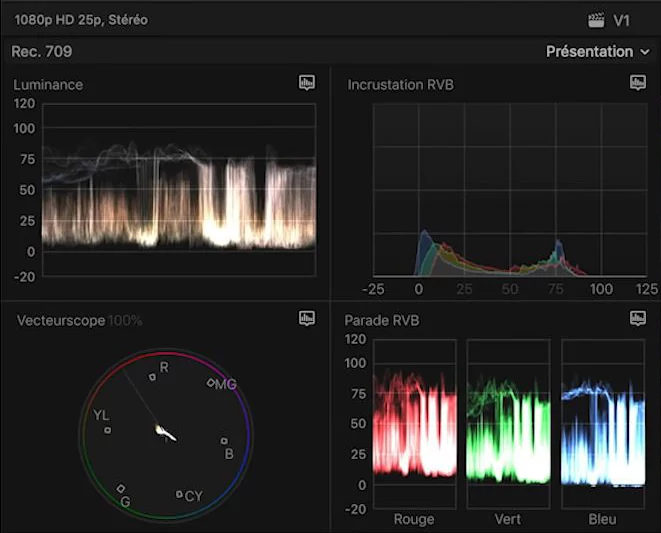This screenshot has width=661, height=533.
Task: Click the -25 mark on the histogram axis
Action: pos(373,289)
